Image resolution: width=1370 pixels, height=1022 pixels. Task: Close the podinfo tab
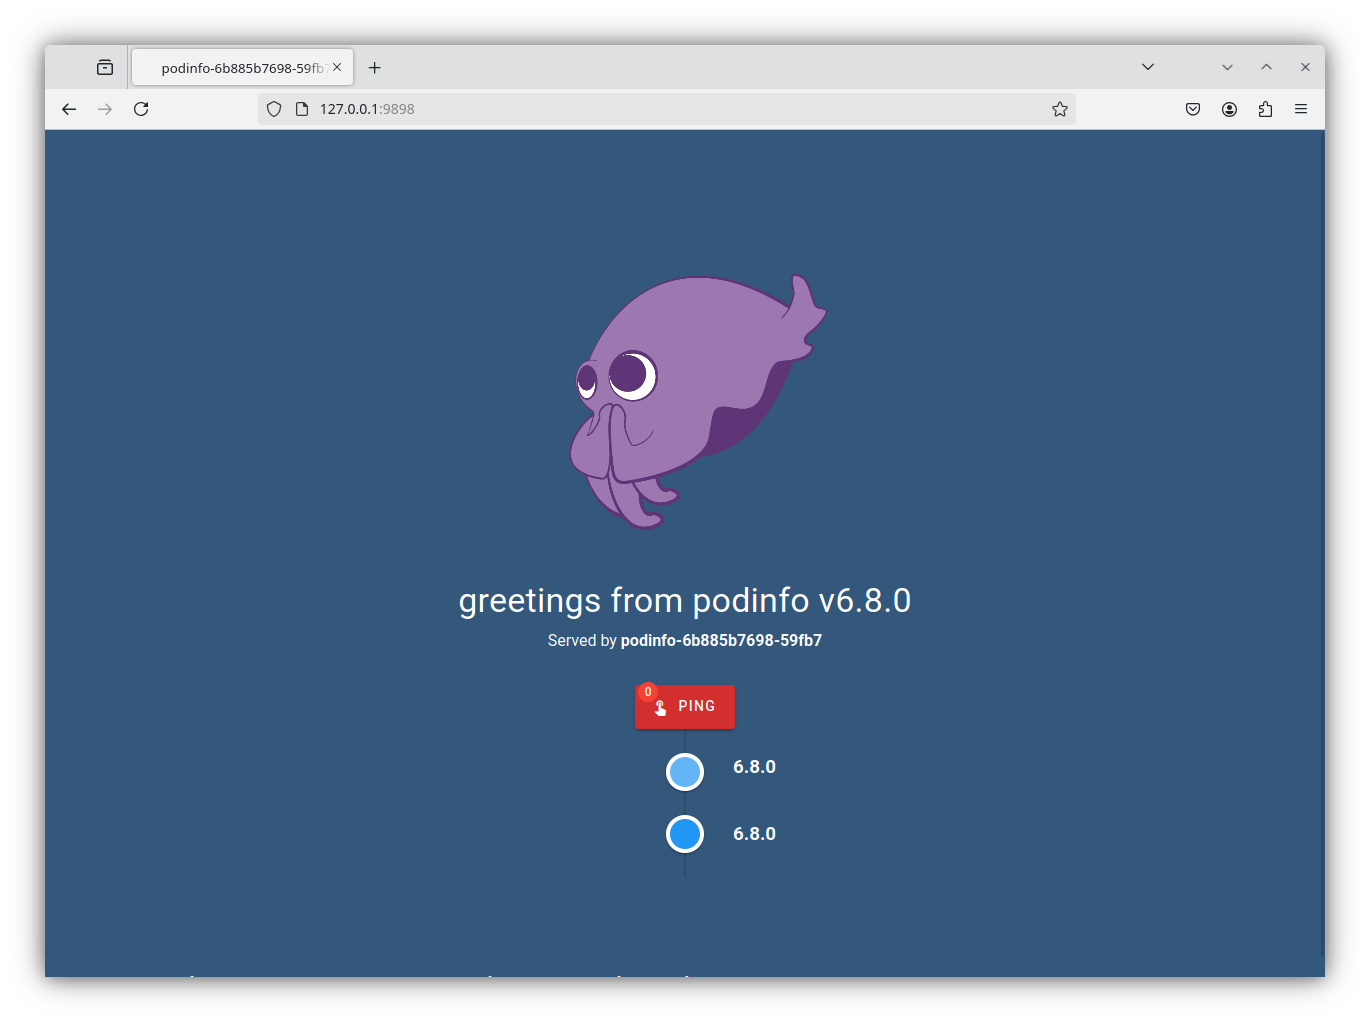click(x=337, y=67)
